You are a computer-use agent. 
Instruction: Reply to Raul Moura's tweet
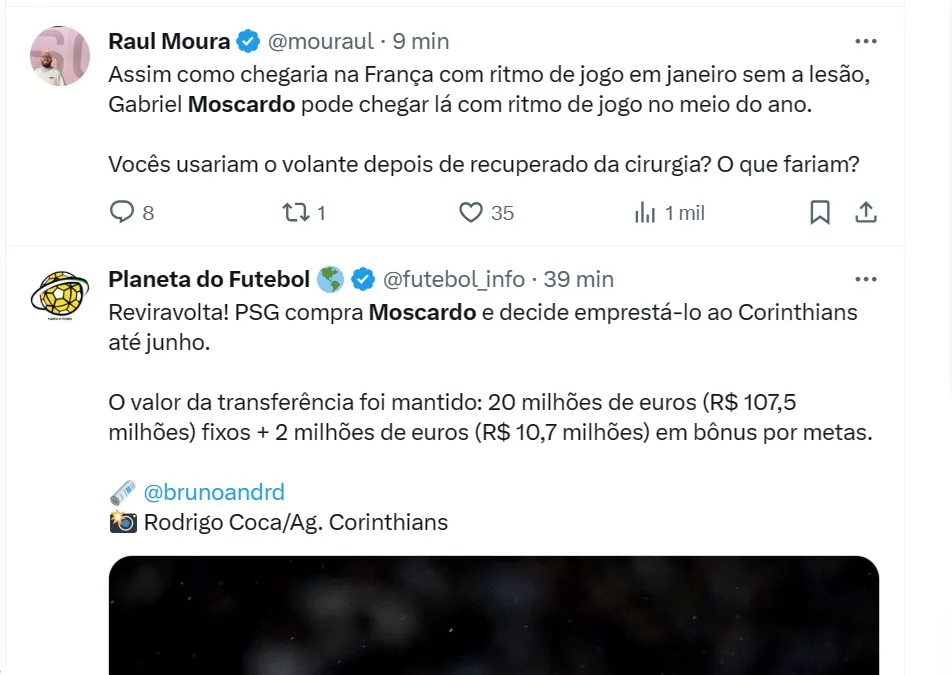[122, 212]
